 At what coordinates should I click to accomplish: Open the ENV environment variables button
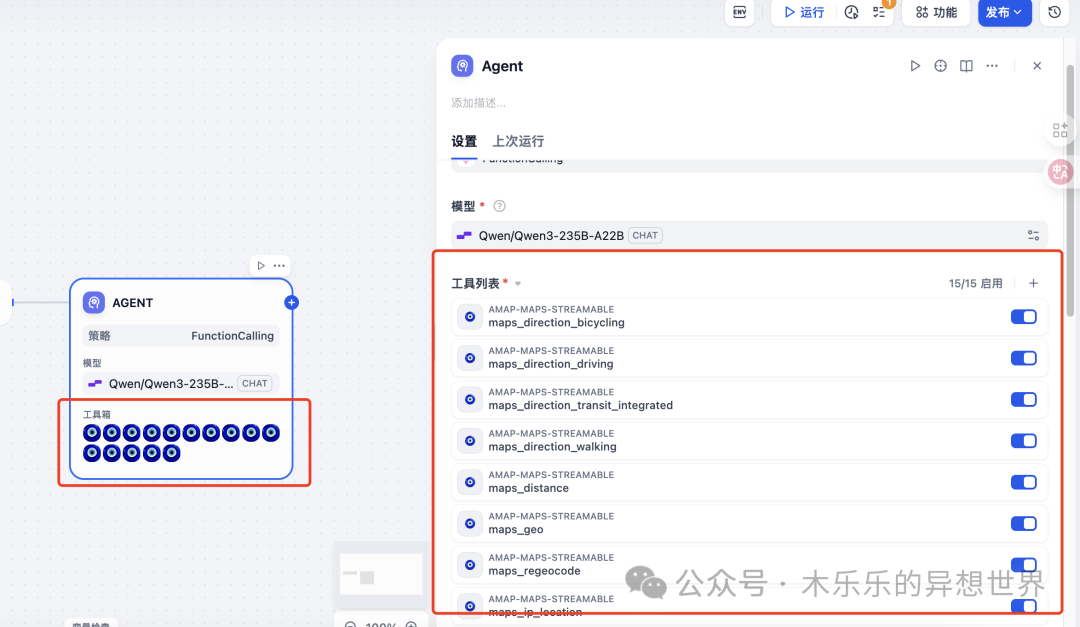tap(739, 12)
